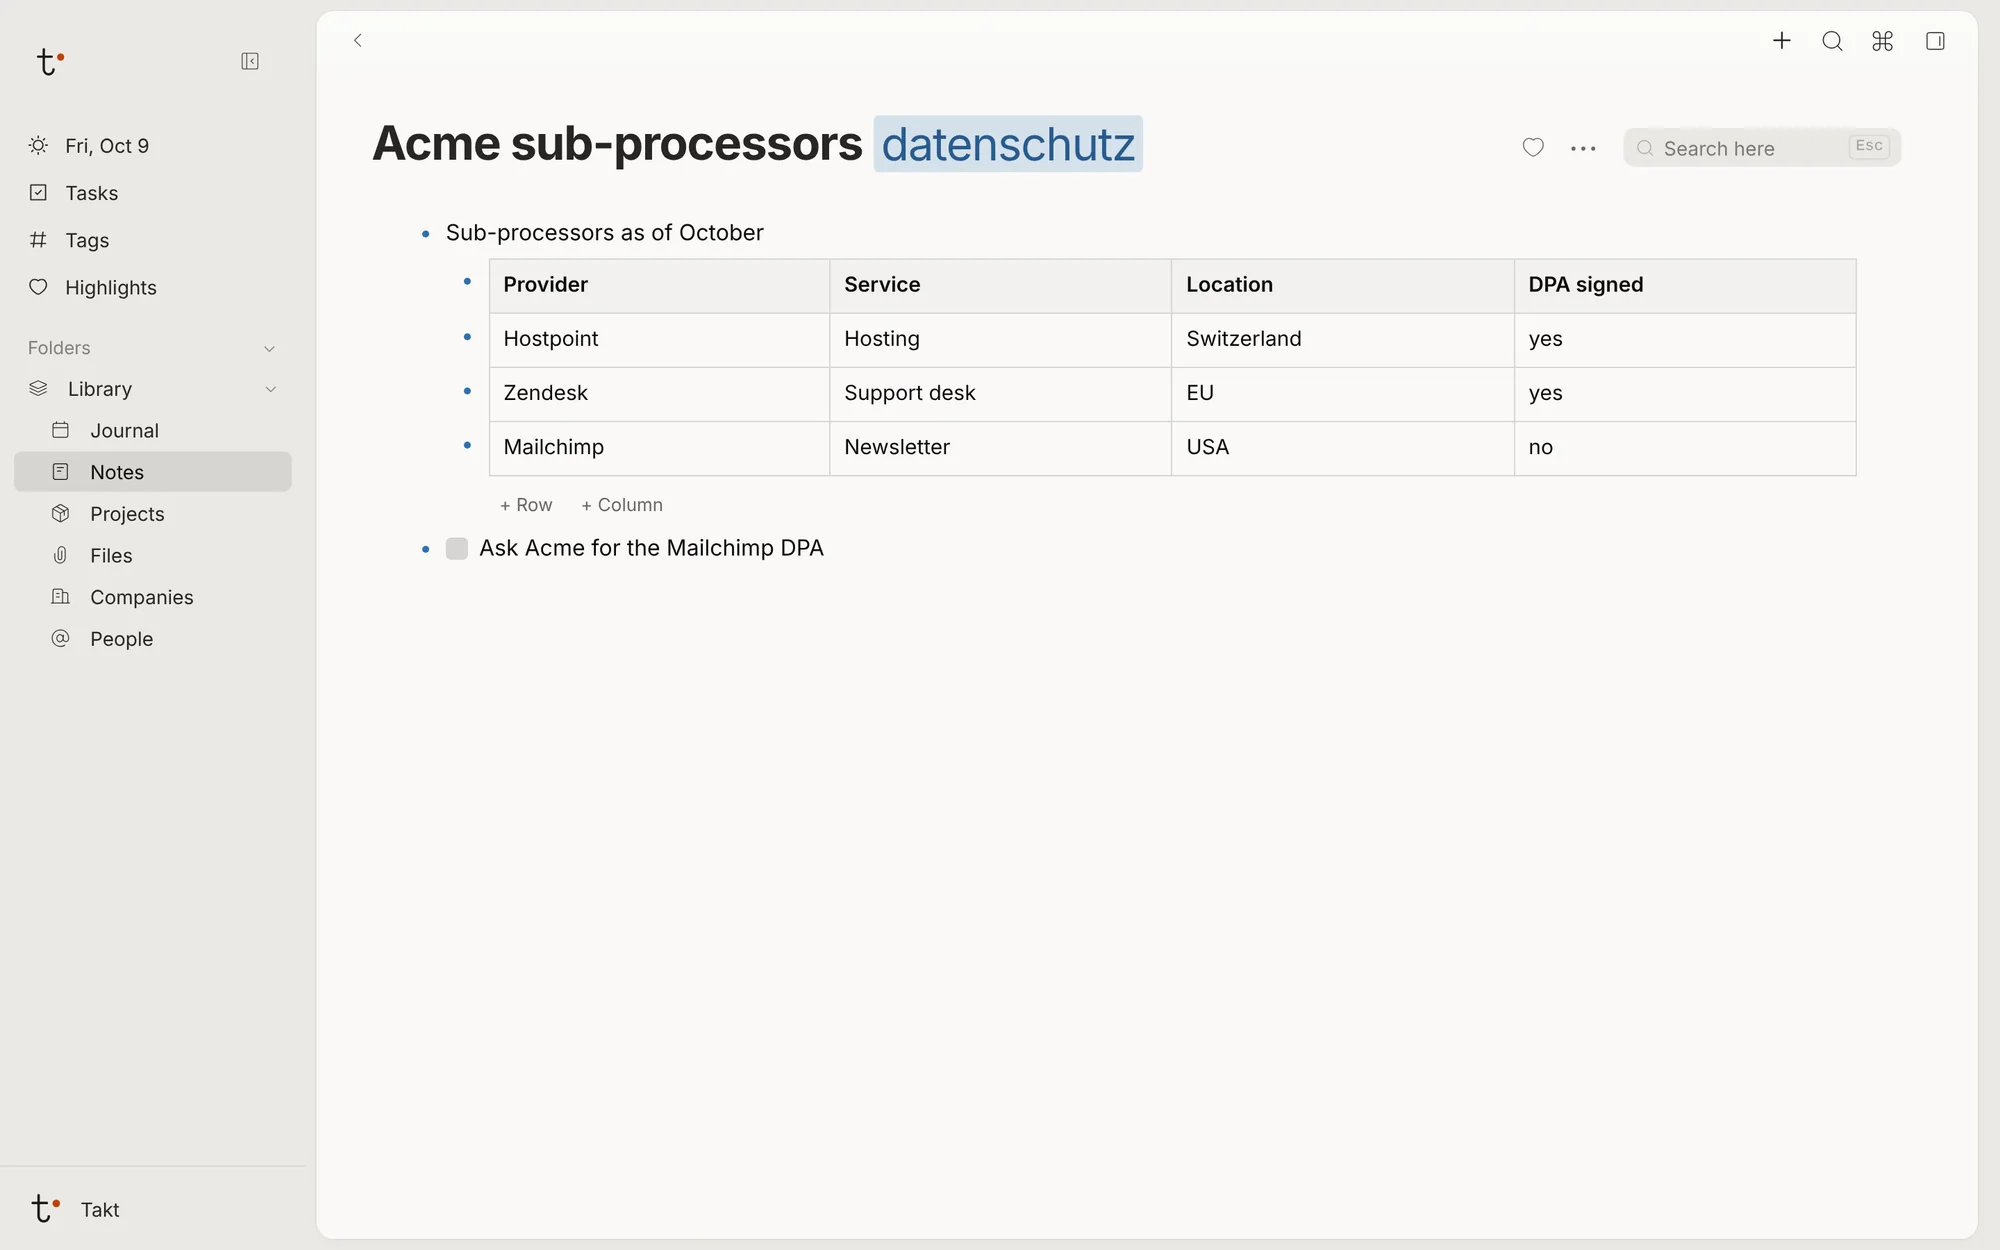The image size is (2000, 1250).
Task: Check the Ask Acme for Mailchimp DPA task
Action: (457, 549)
